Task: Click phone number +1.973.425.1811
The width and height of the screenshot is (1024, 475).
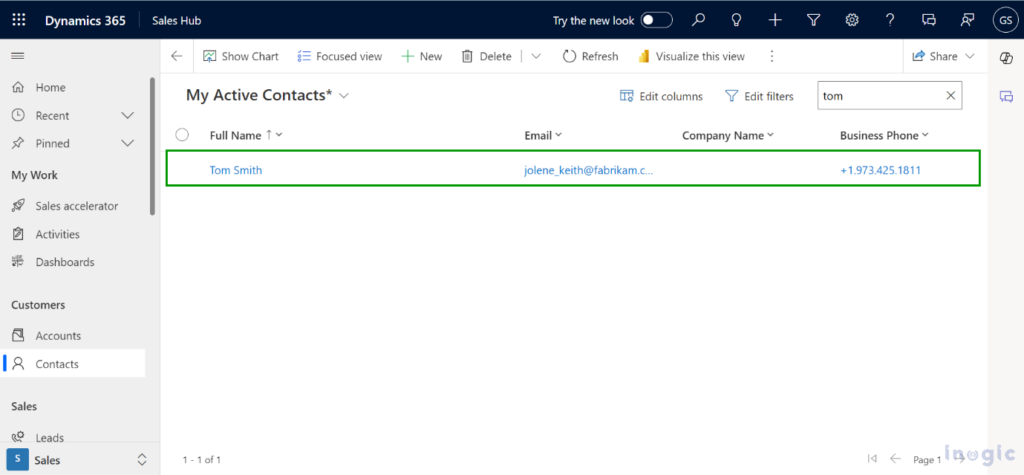Action: [880, 171]
